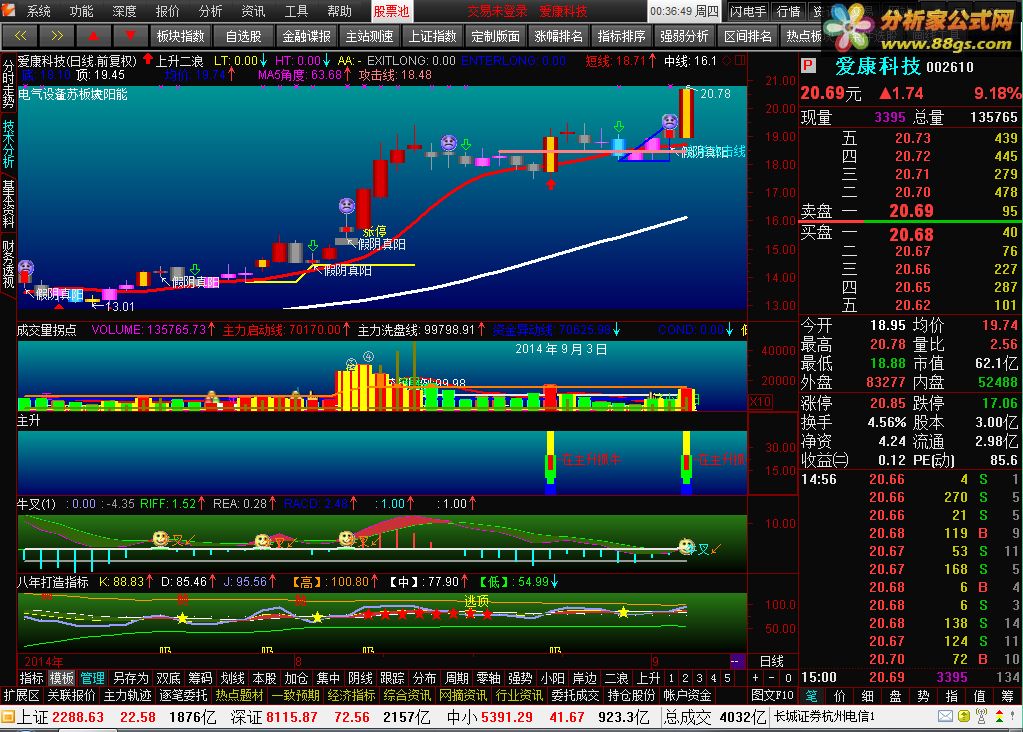1023x732 pixels.
Task: Switch to the 细 detail tab
Action: pos(867,695)
